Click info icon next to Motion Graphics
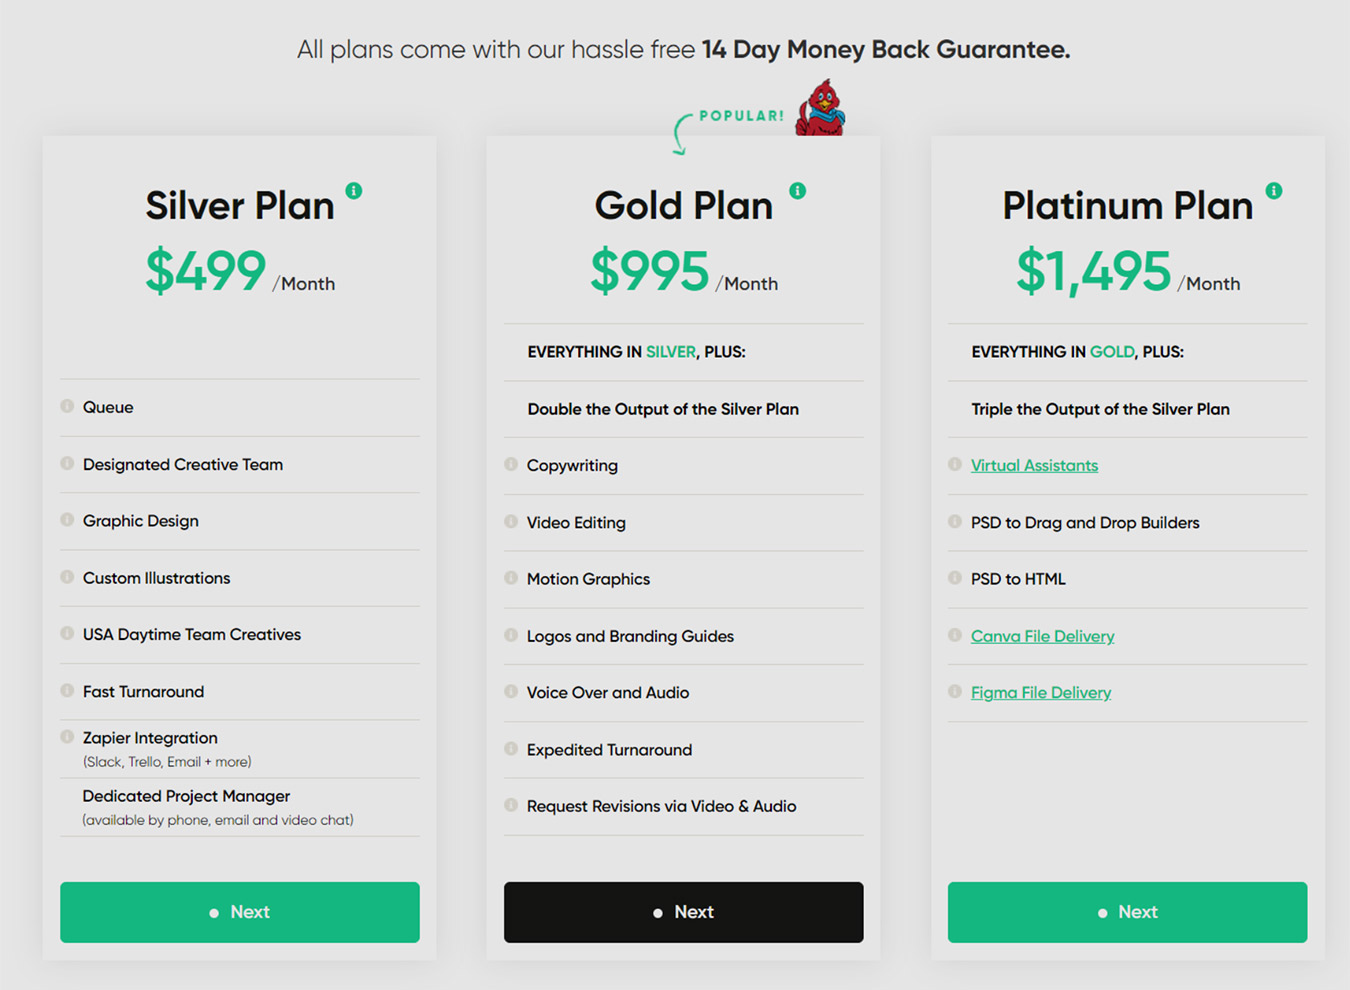 [511, 578]
